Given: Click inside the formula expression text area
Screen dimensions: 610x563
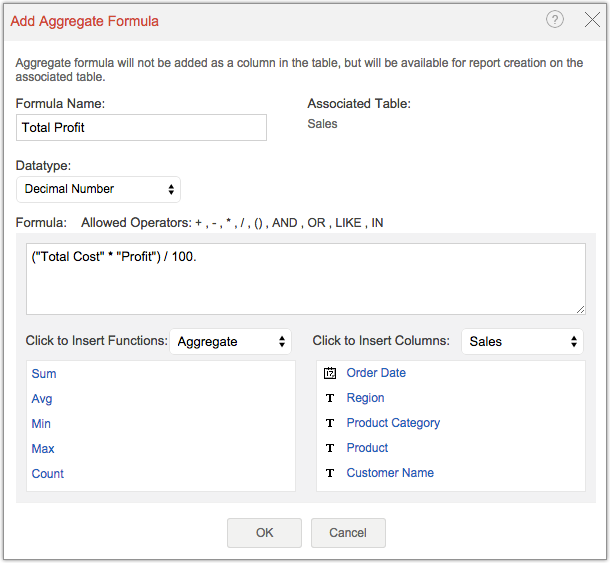Looking at the screenshot, I should tap(305, 279).
